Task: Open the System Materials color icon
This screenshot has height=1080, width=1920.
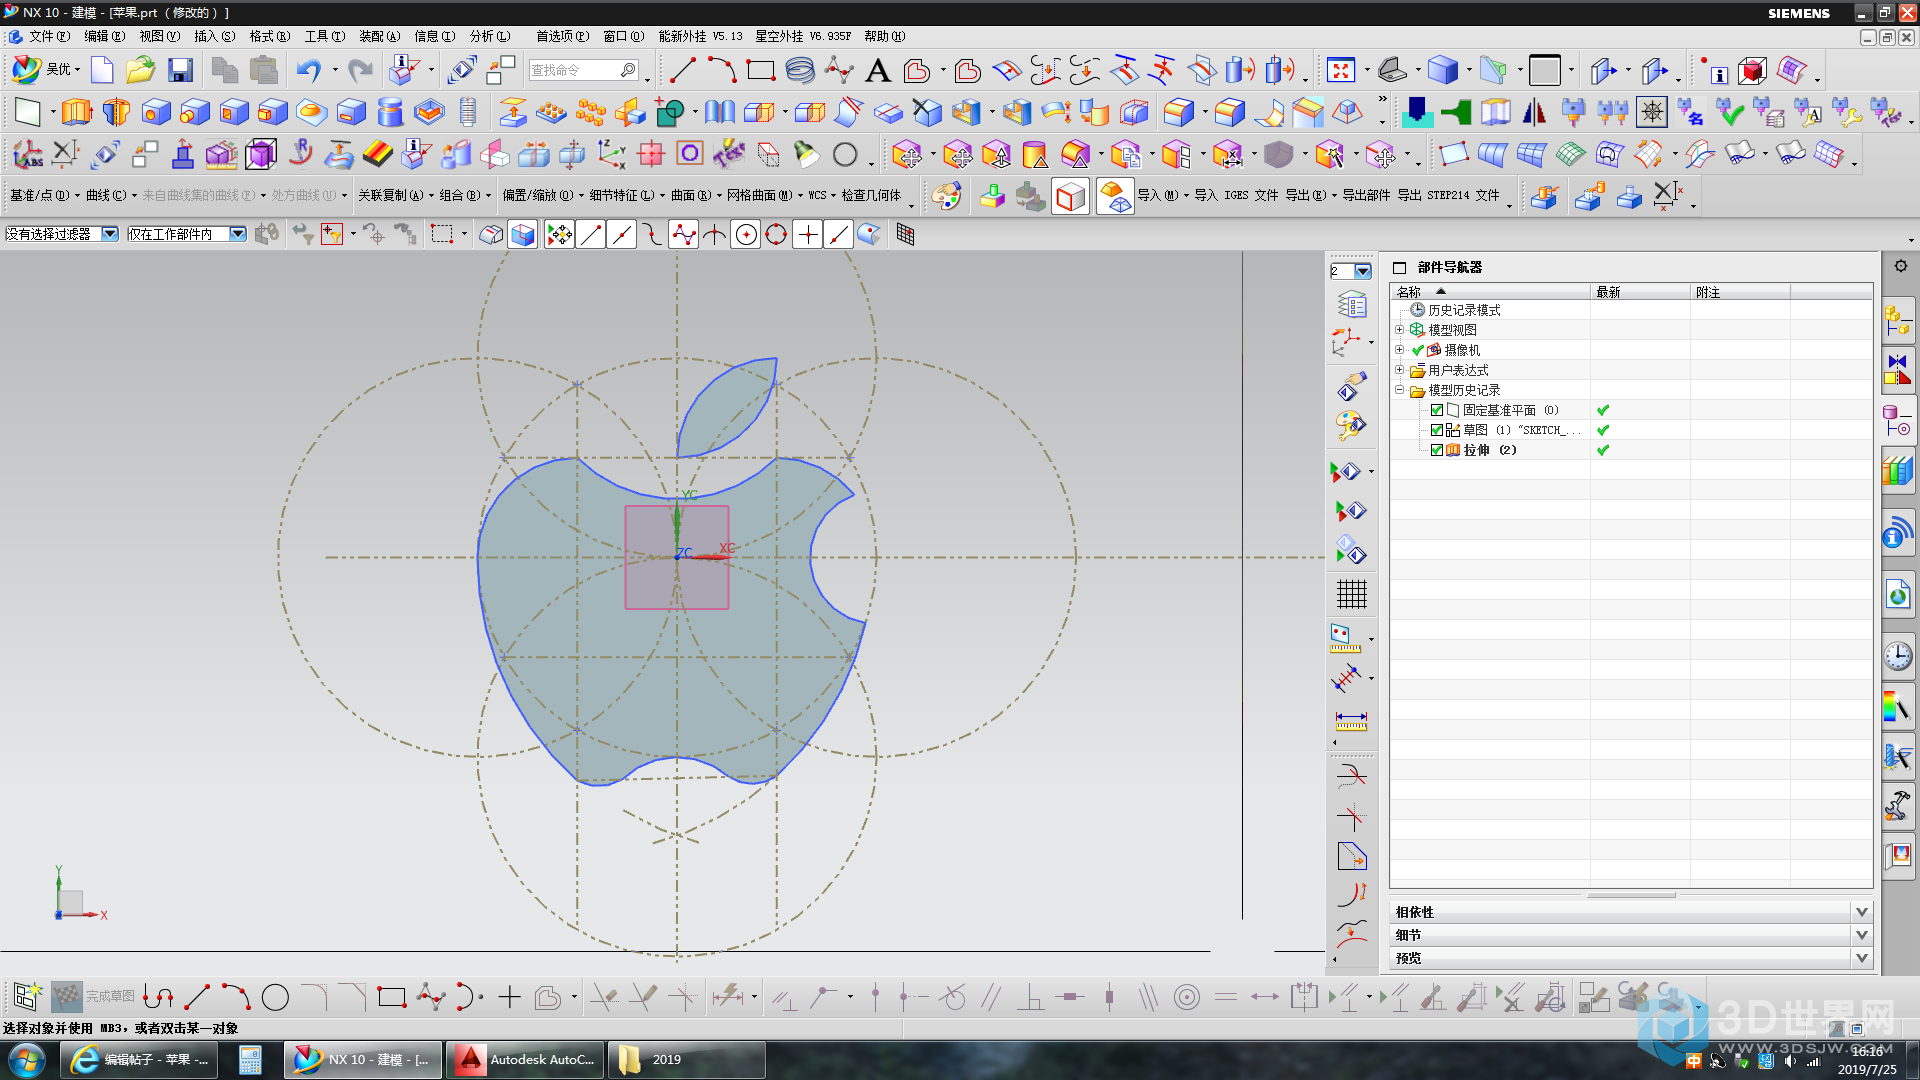Action: [x=1897, y=706]
